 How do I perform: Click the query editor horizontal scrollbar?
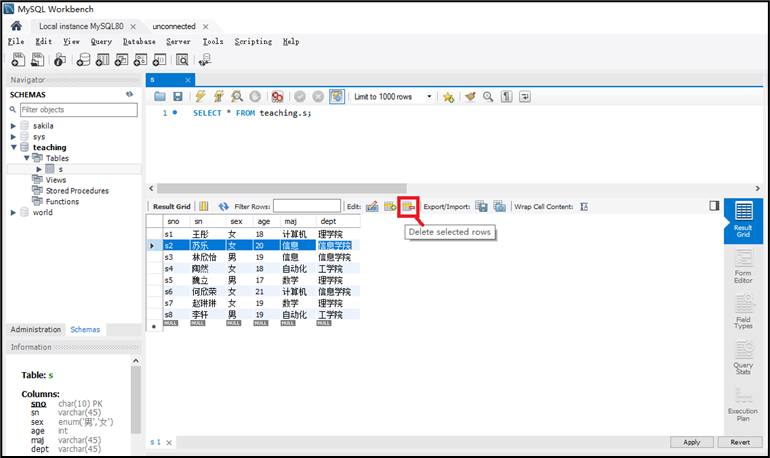click(282, 189)
